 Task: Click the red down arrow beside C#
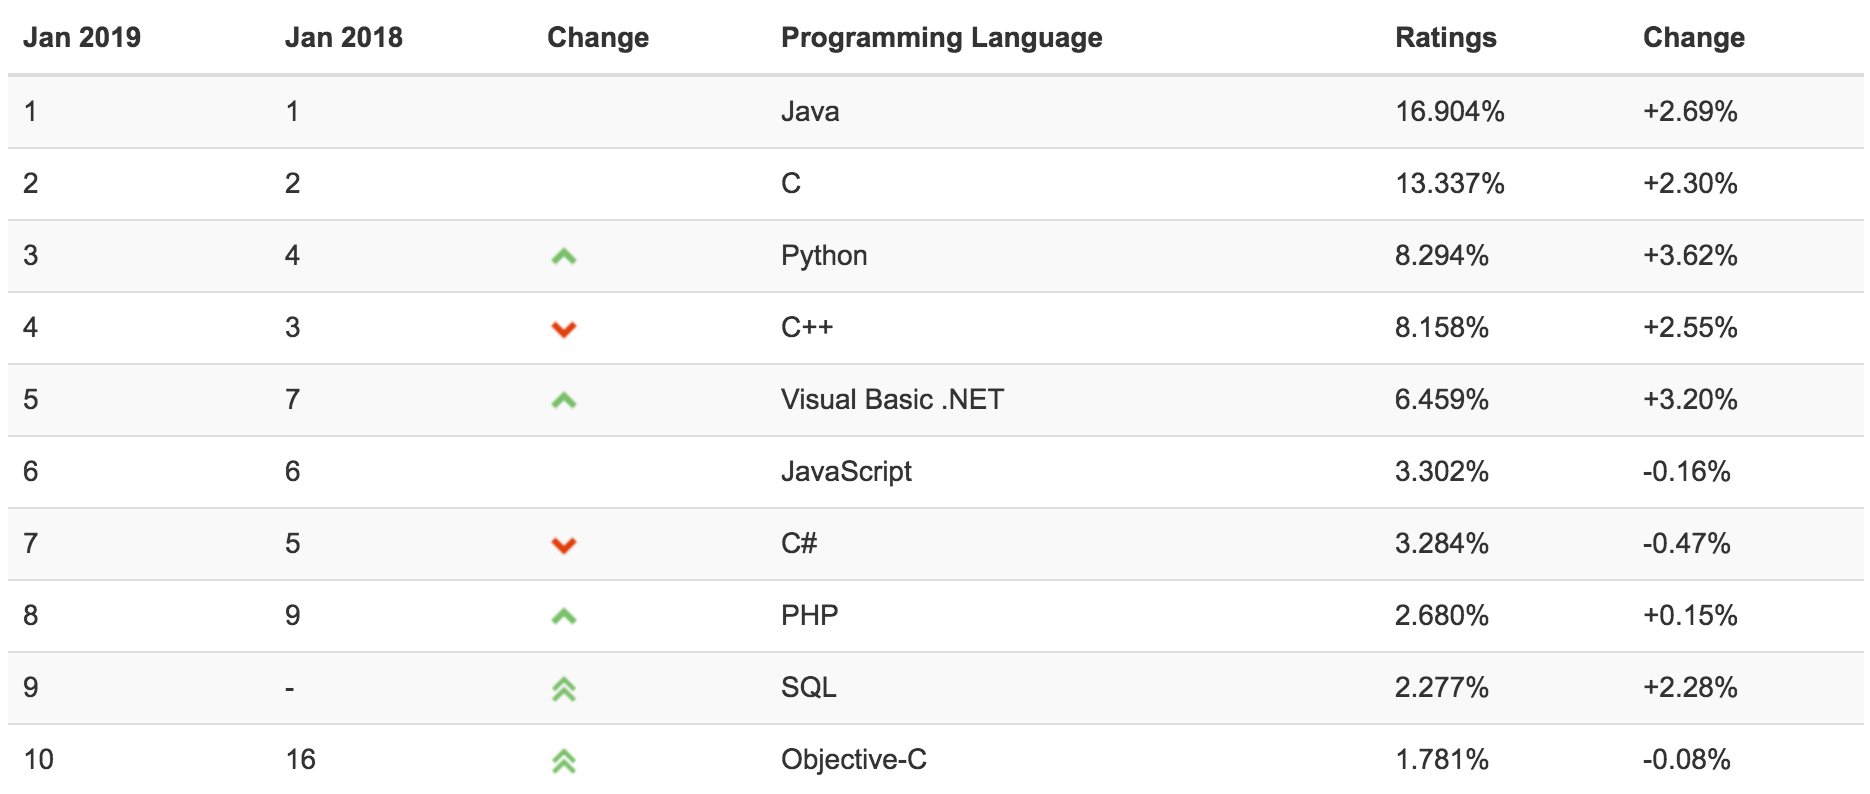click(564, 545)
